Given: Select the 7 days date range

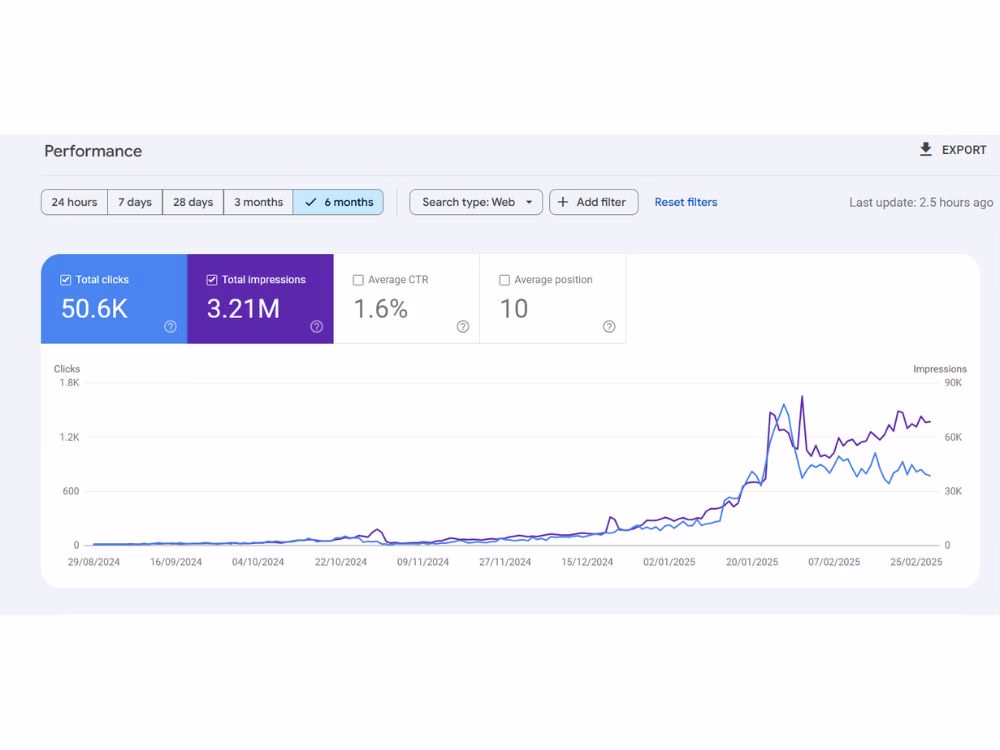Looking at the screenshot, I should (135, 202).
